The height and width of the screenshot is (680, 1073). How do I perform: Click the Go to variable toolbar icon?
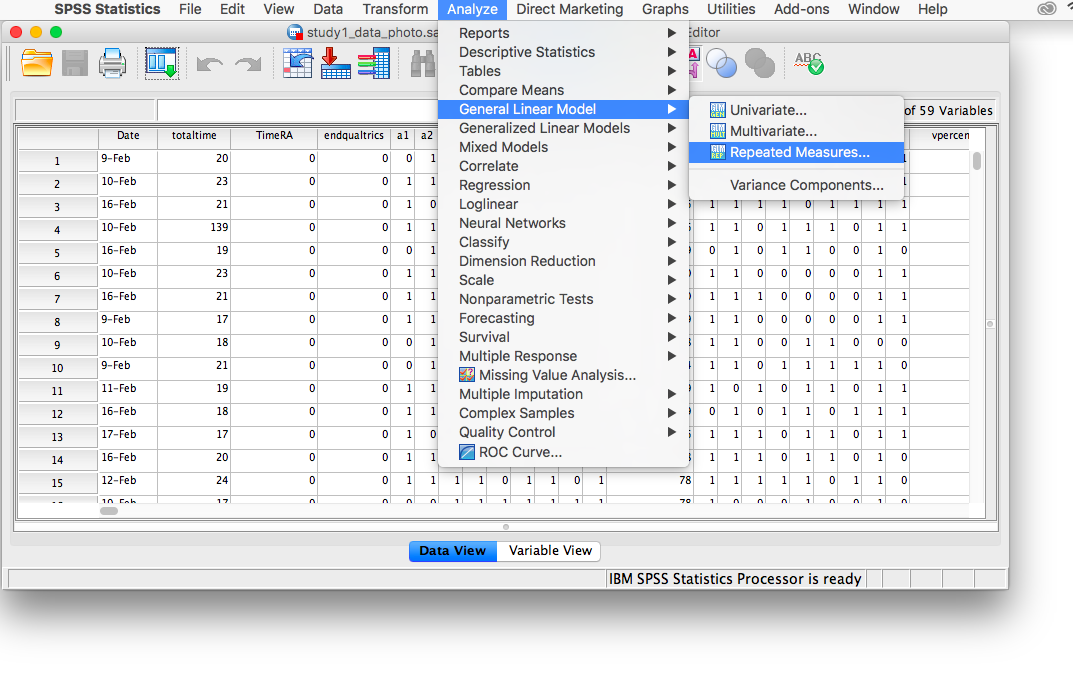click(x=335, y=64)
